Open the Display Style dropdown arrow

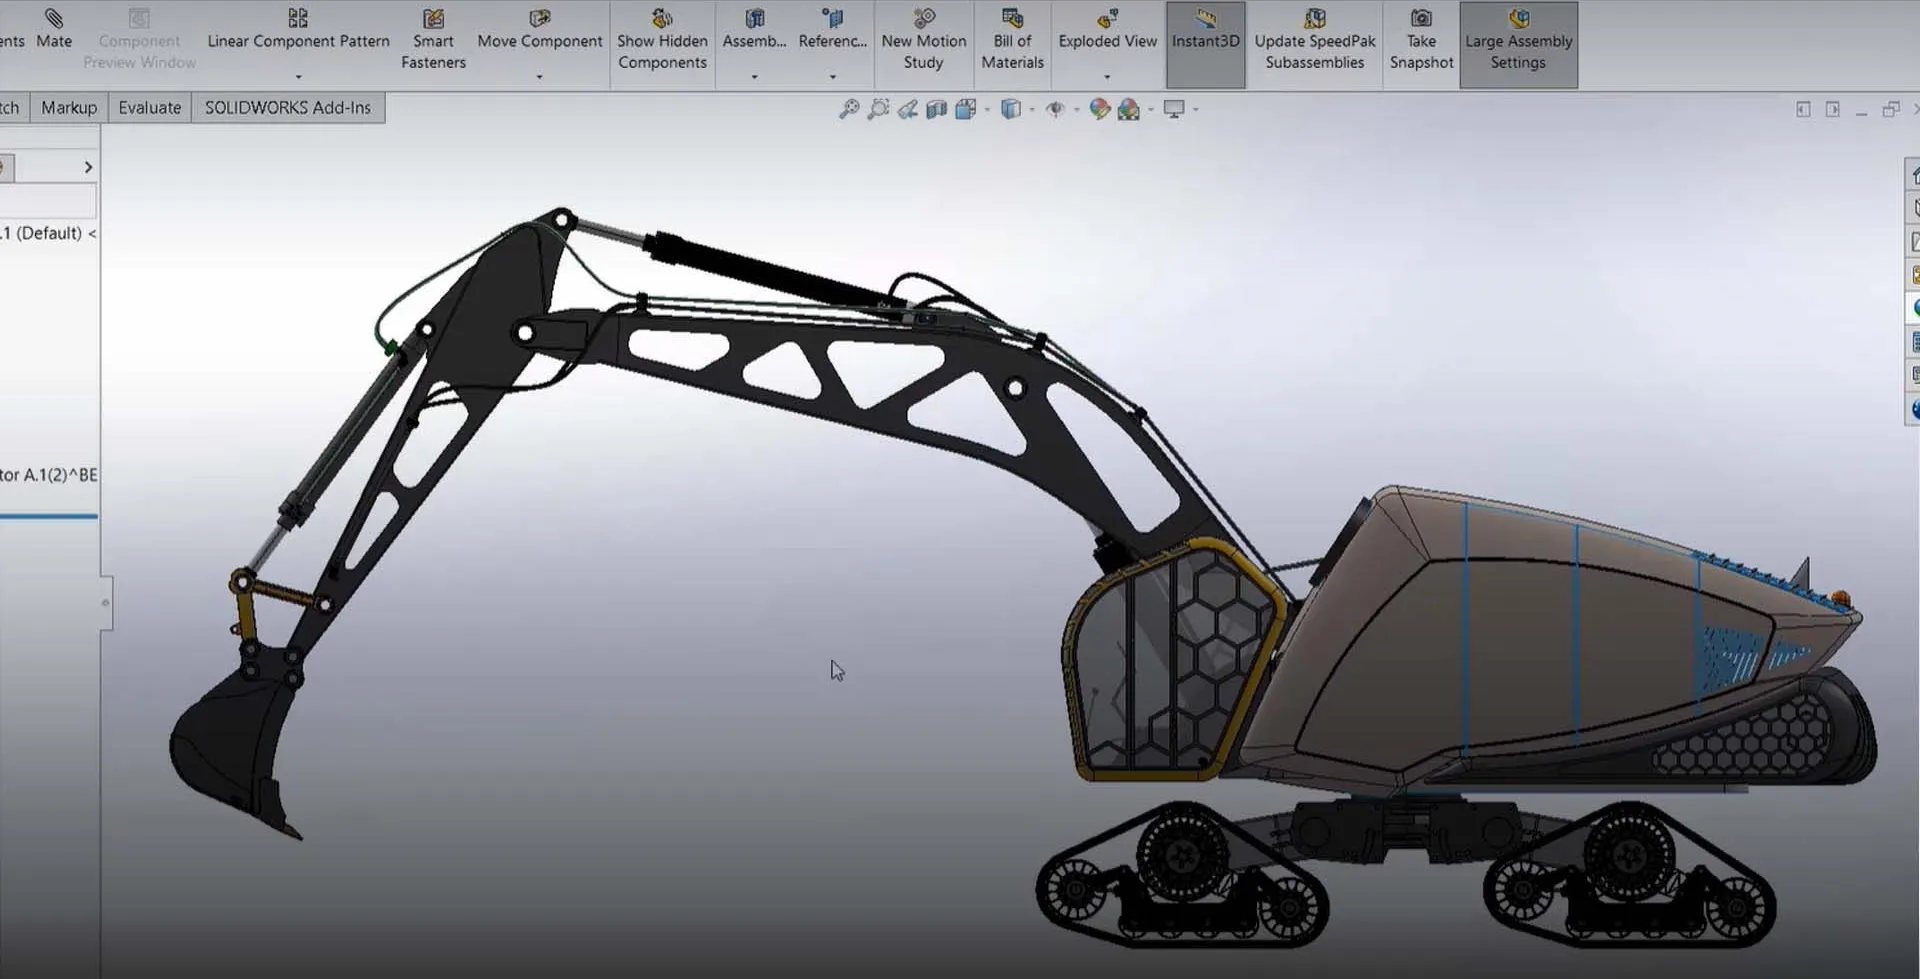pyautogui.click(x=1032, y=110)
